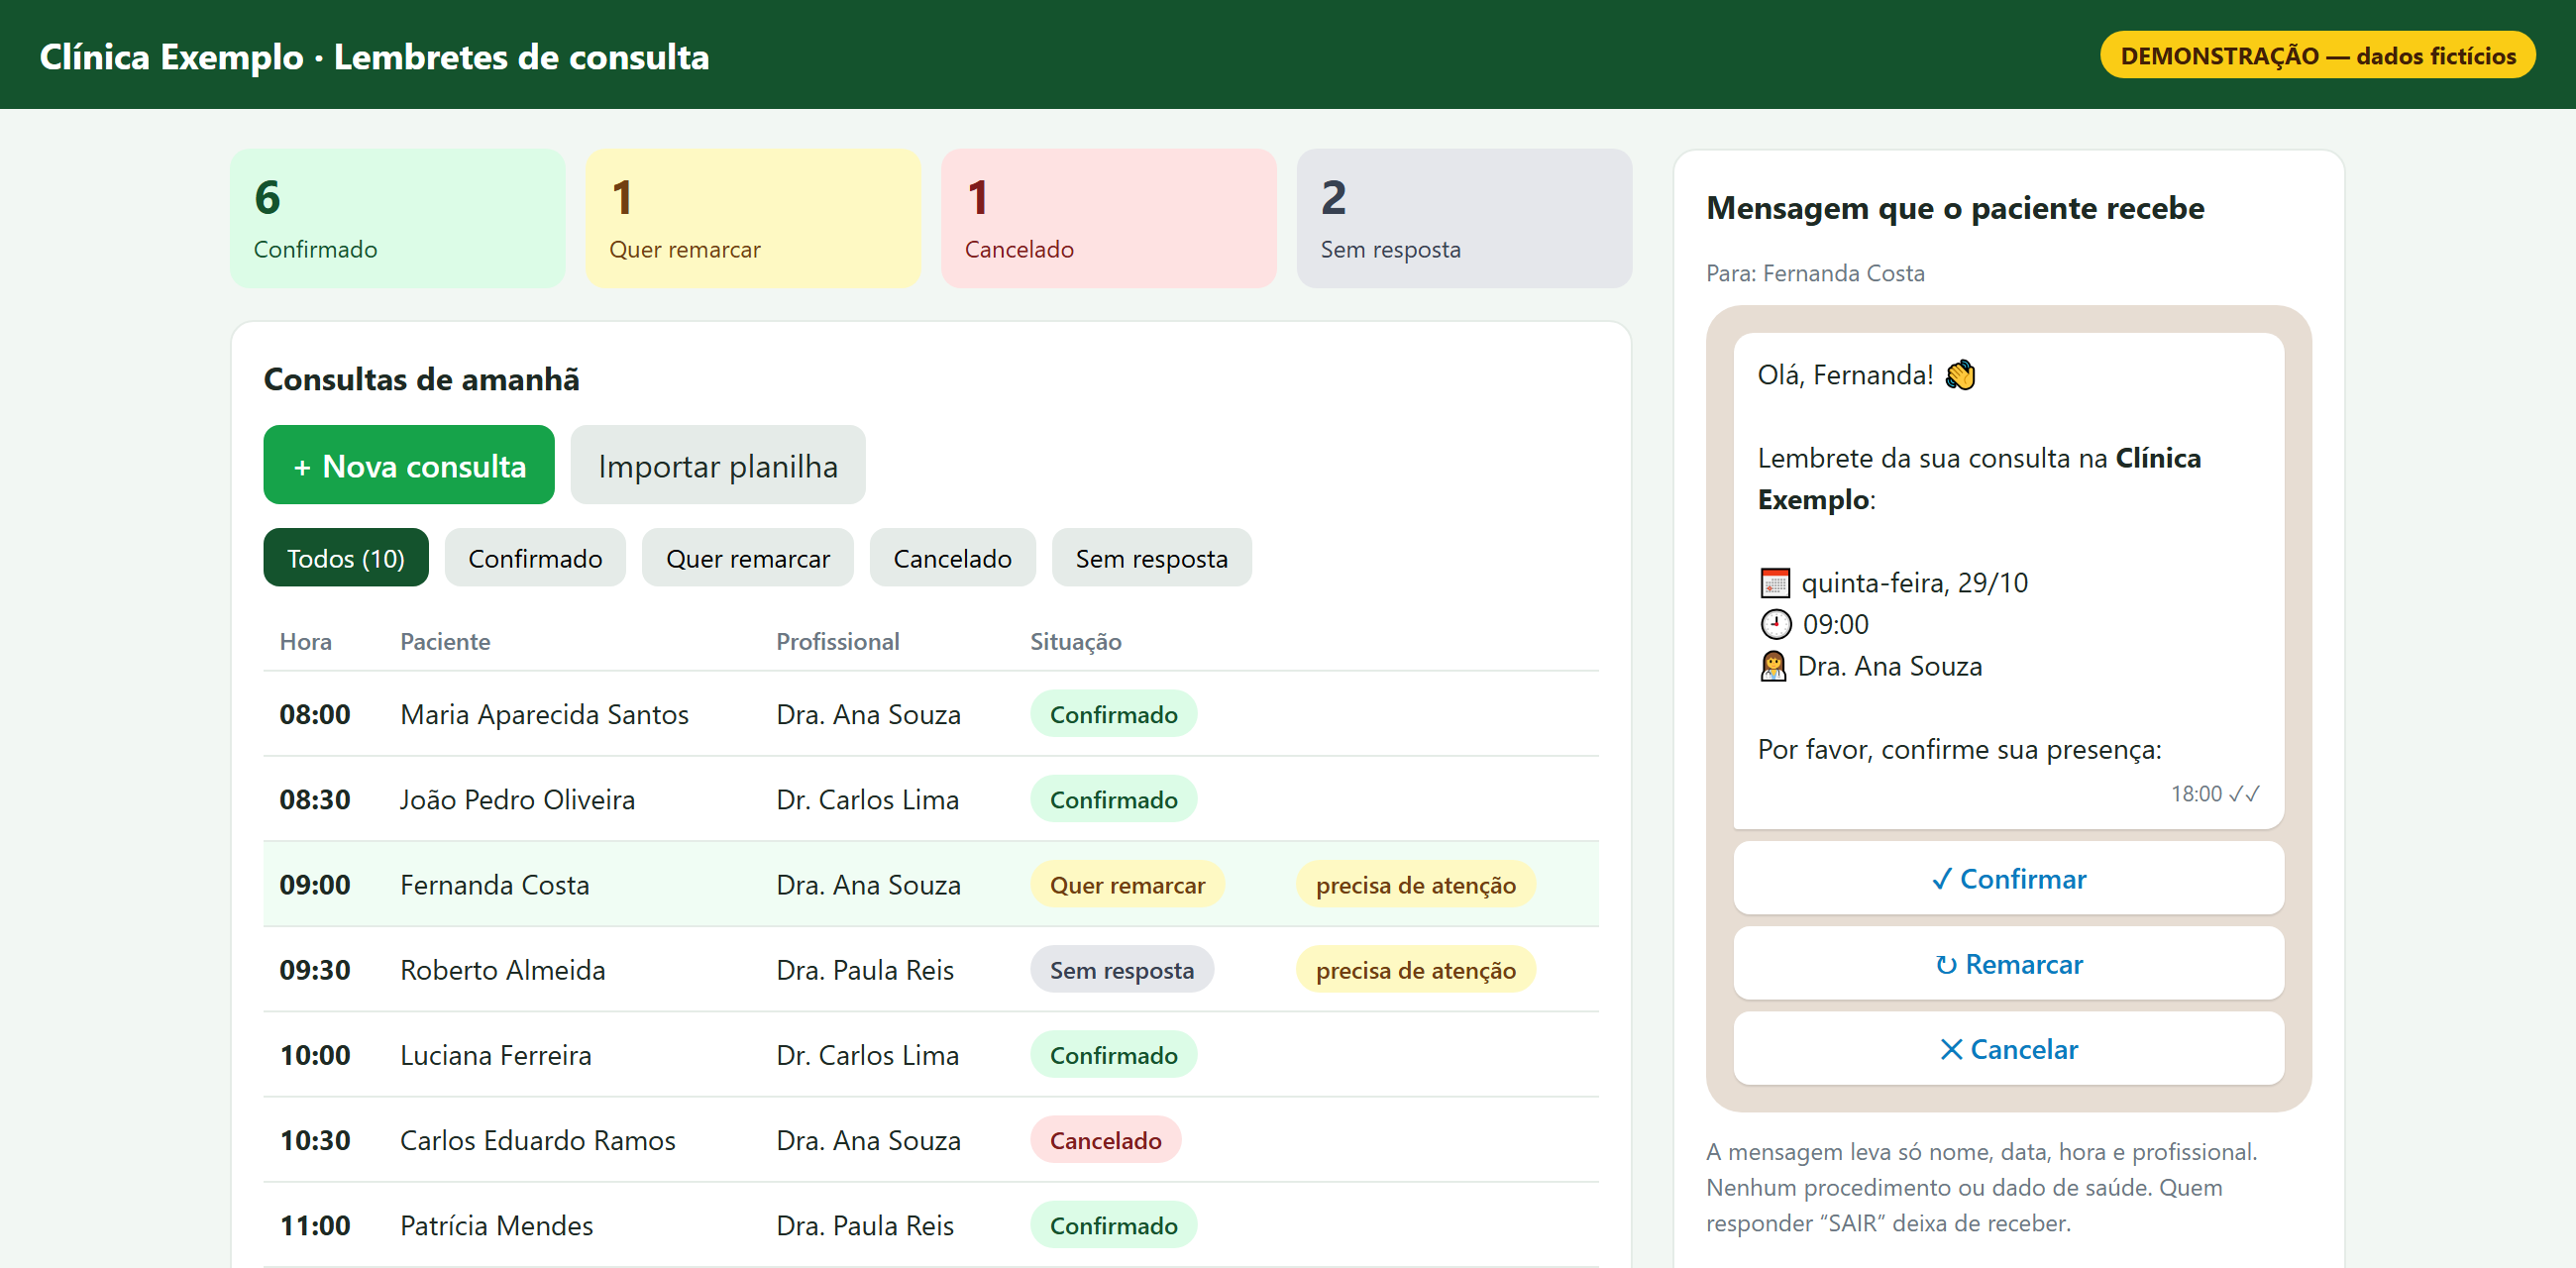Filter by Sem resposta chip

1151,557
